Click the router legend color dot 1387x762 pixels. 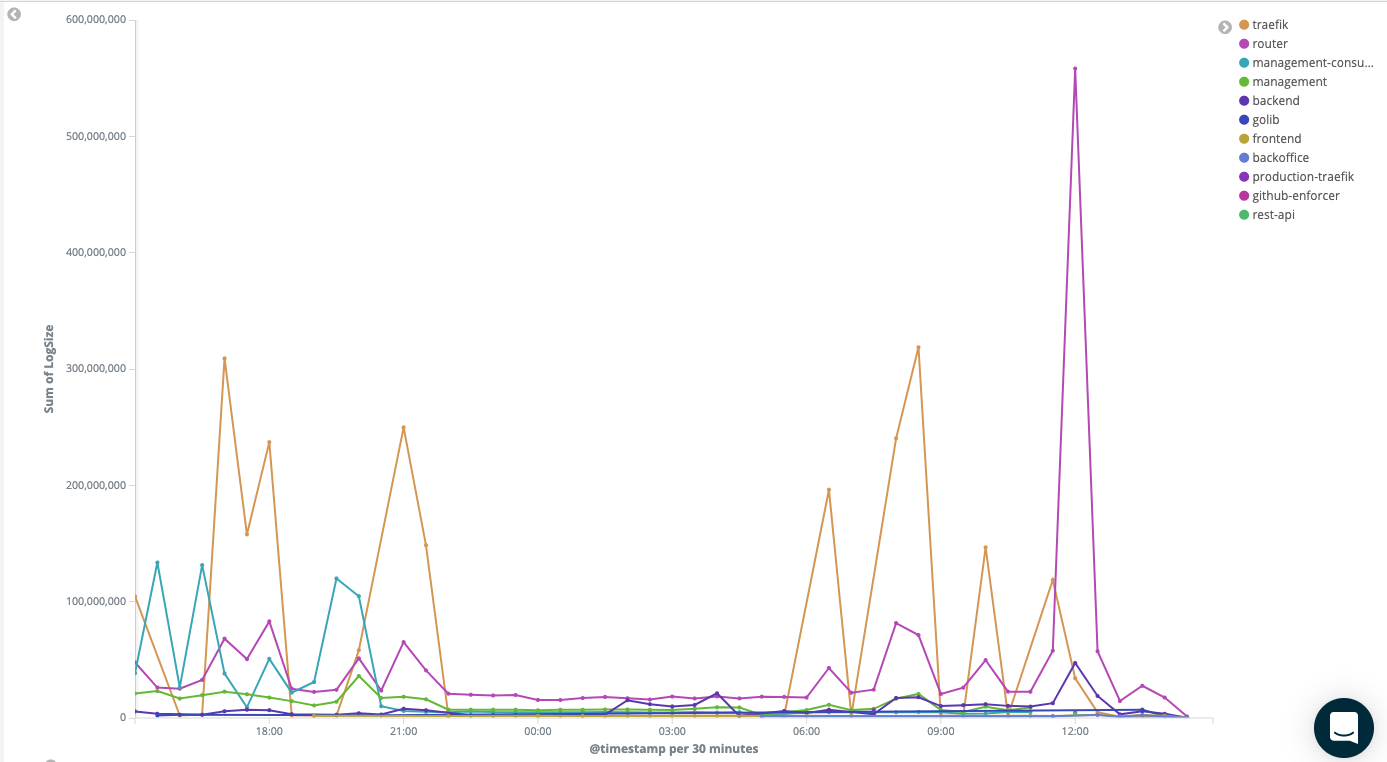pyautogui.click(x=1244, y=44)
